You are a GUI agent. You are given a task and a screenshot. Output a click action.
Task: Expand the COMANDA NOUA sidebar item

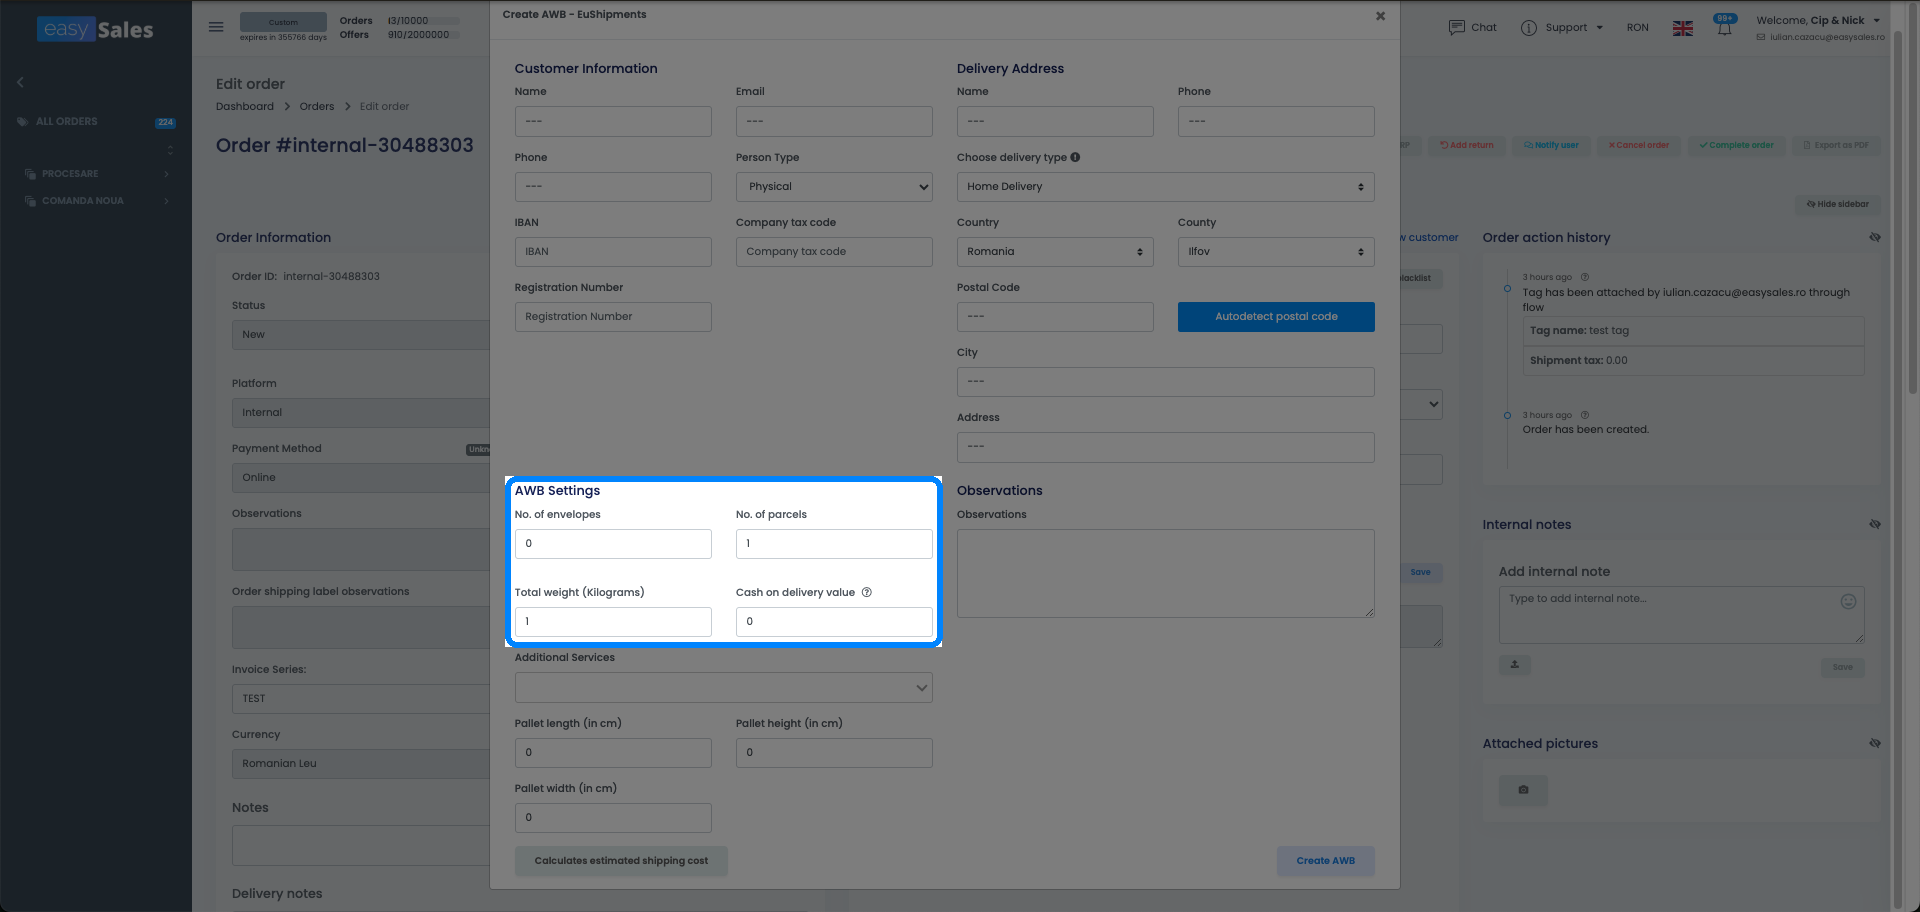click(97, 201)
